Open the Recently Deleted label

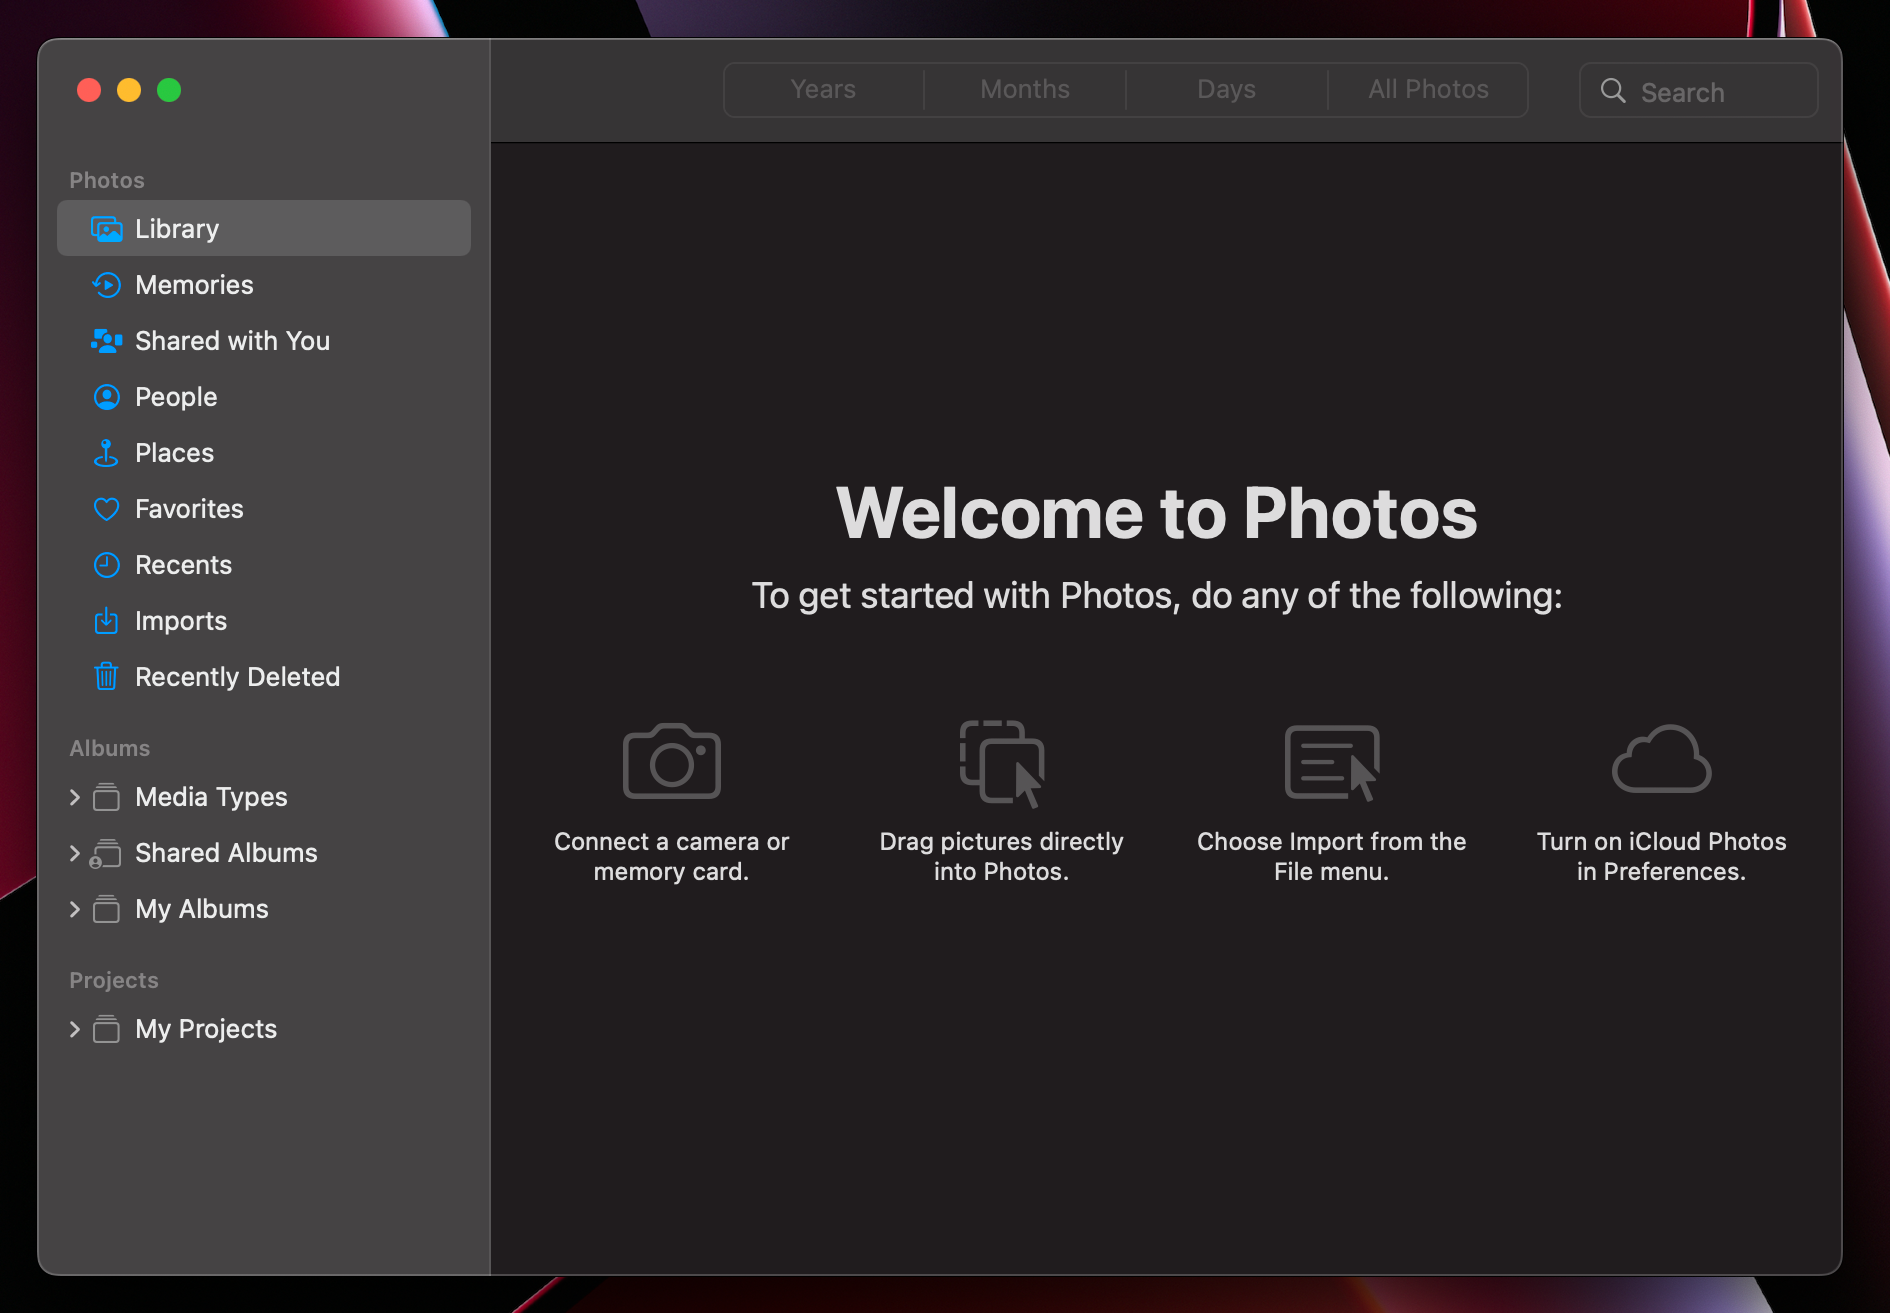coord(237,677)
